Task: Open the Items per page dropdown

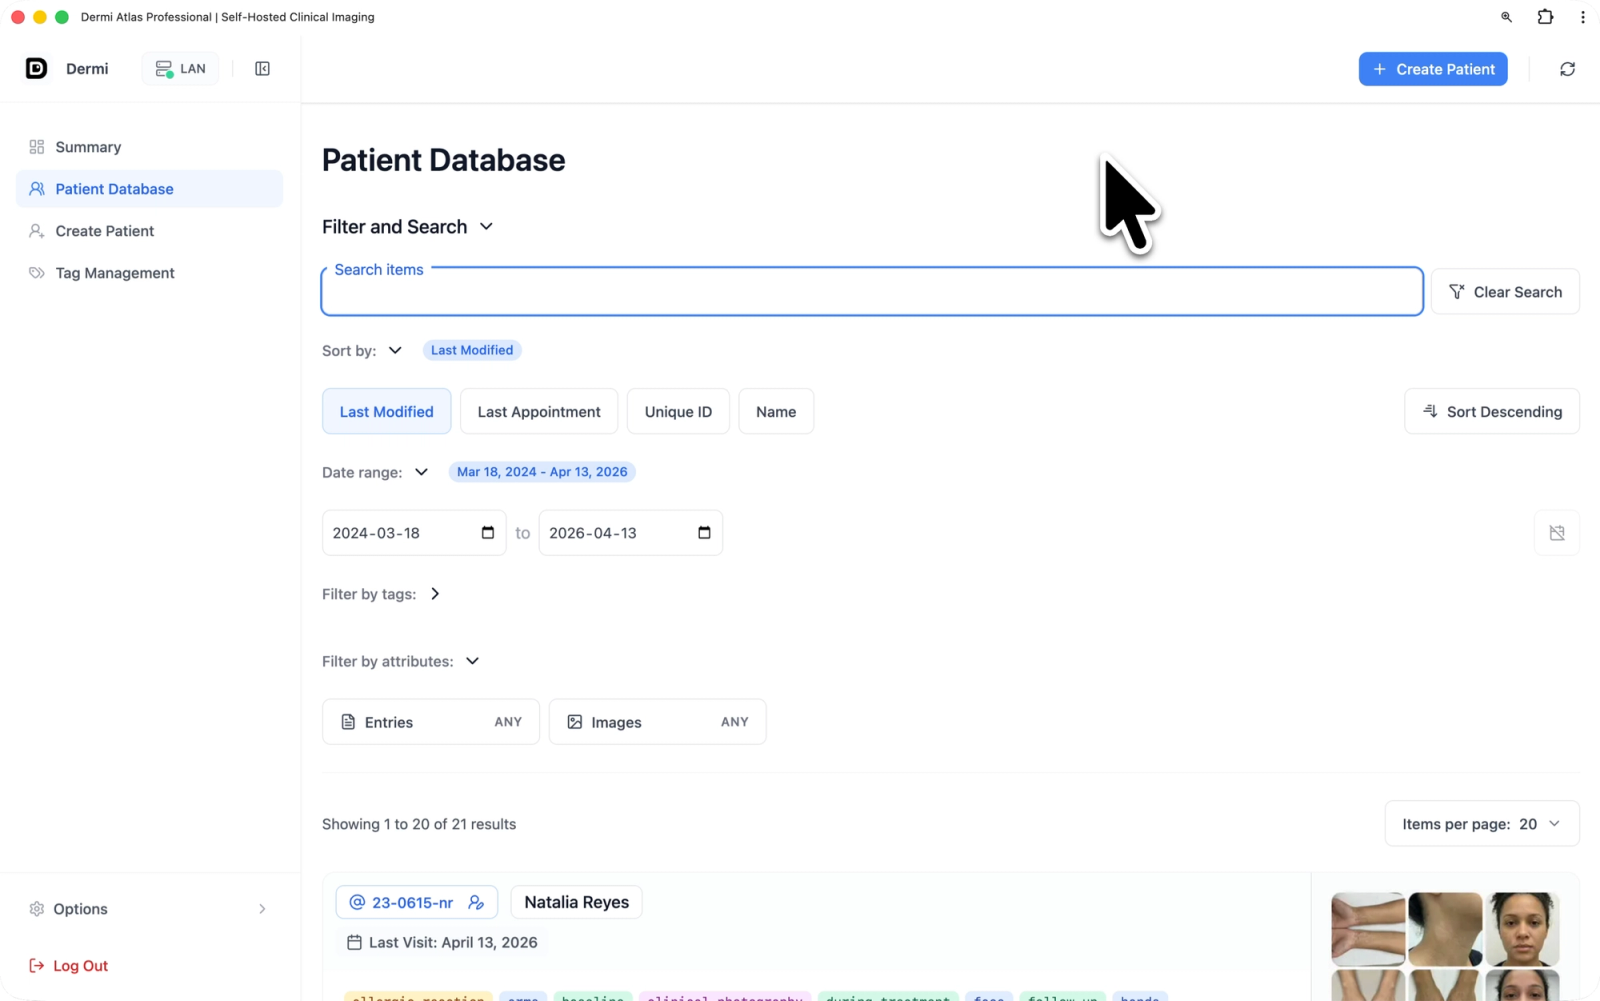Action: point(1482,824)
